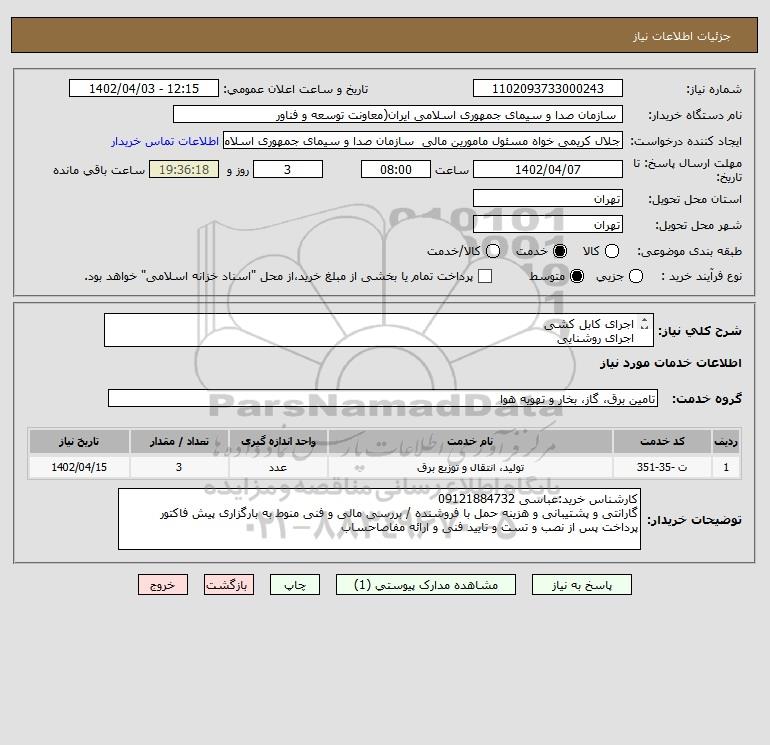Toggle Islamic treasury payment checkbox
Screen dimensions: 770x745
(x=485, y=276)
